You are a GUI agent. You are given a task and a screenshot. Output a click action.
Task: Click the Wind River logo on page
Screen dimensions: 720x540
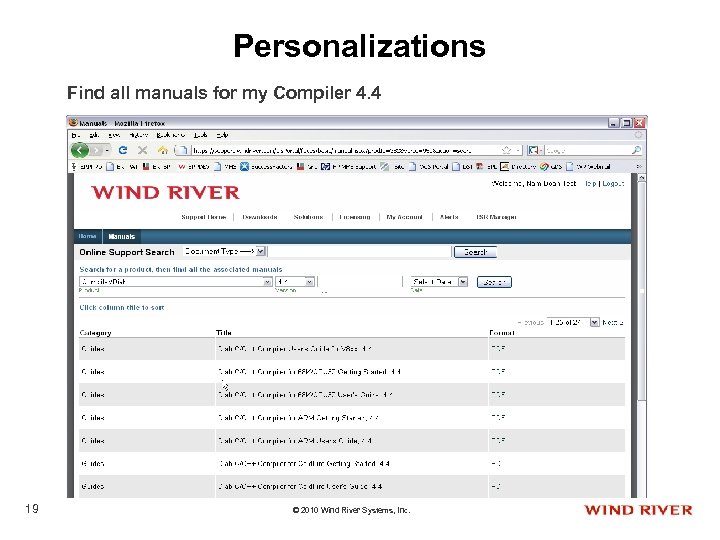[165, 192]
